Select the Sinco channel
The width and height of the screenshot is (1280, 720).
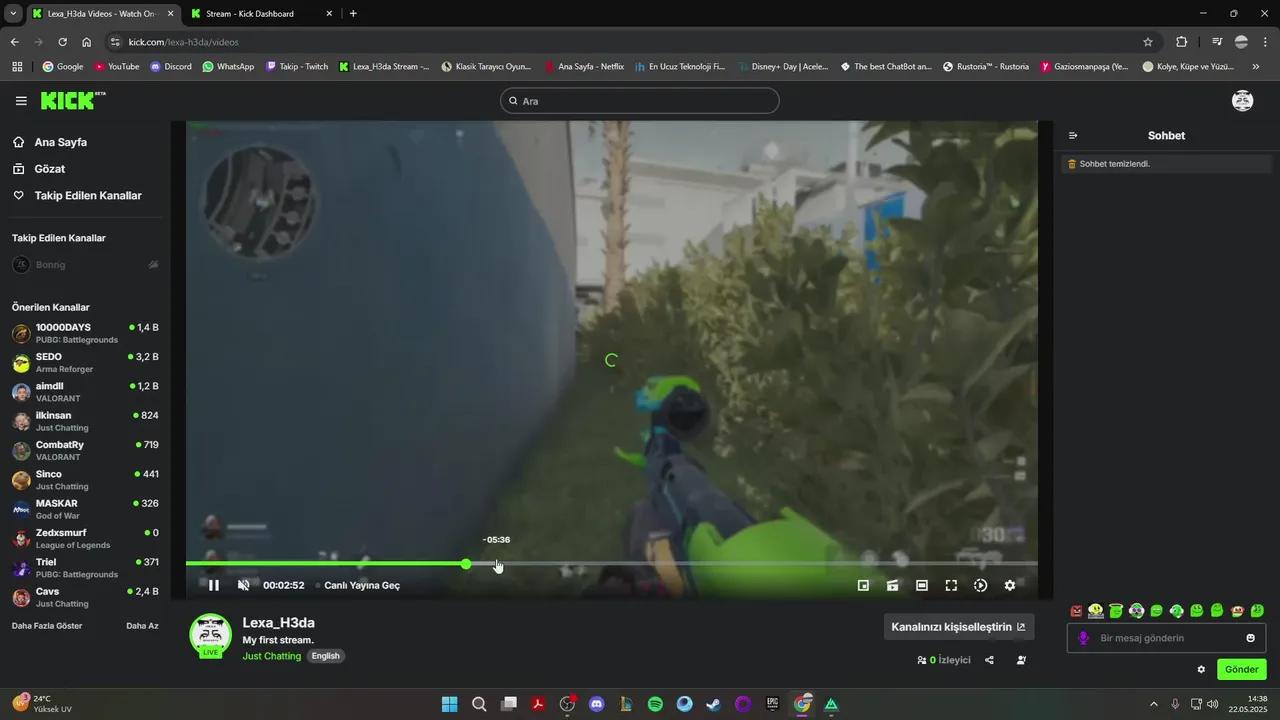[85, 480]
